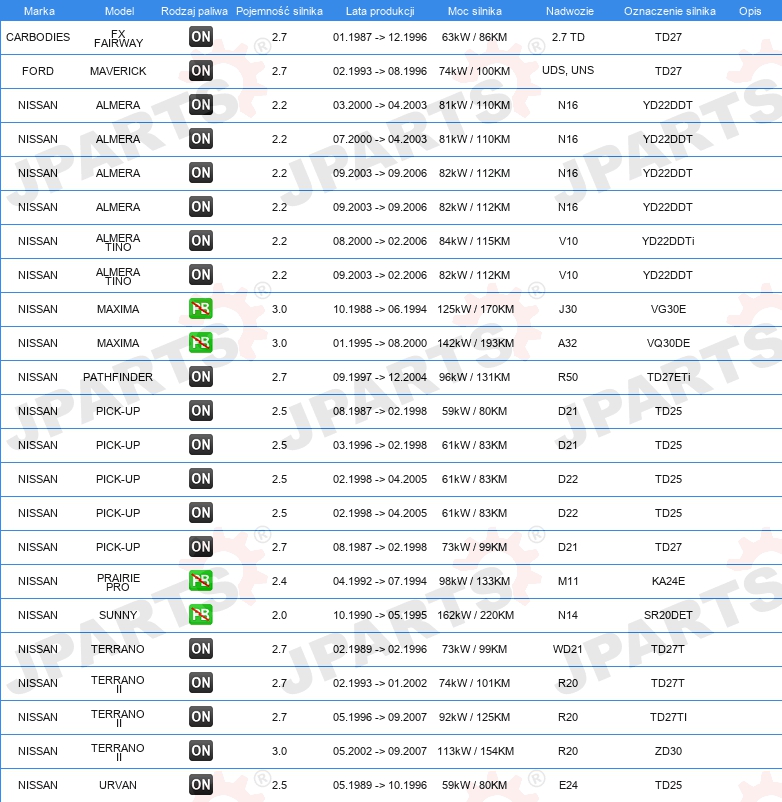Select the N14 body cell
Viewport: 782px width, 802px height.
click(568, 615)
